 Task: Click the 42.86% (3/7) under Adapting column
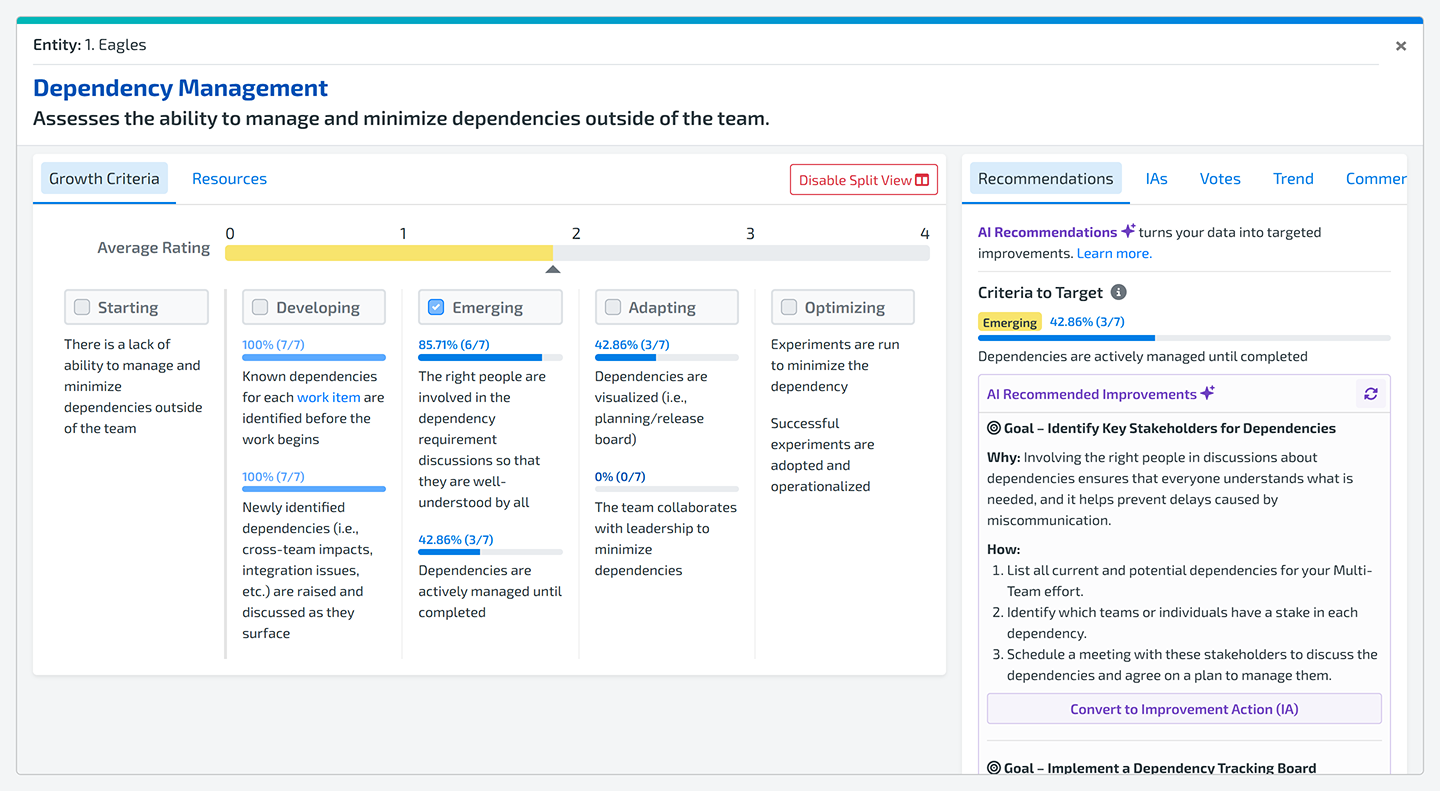(x=632, y=345)
